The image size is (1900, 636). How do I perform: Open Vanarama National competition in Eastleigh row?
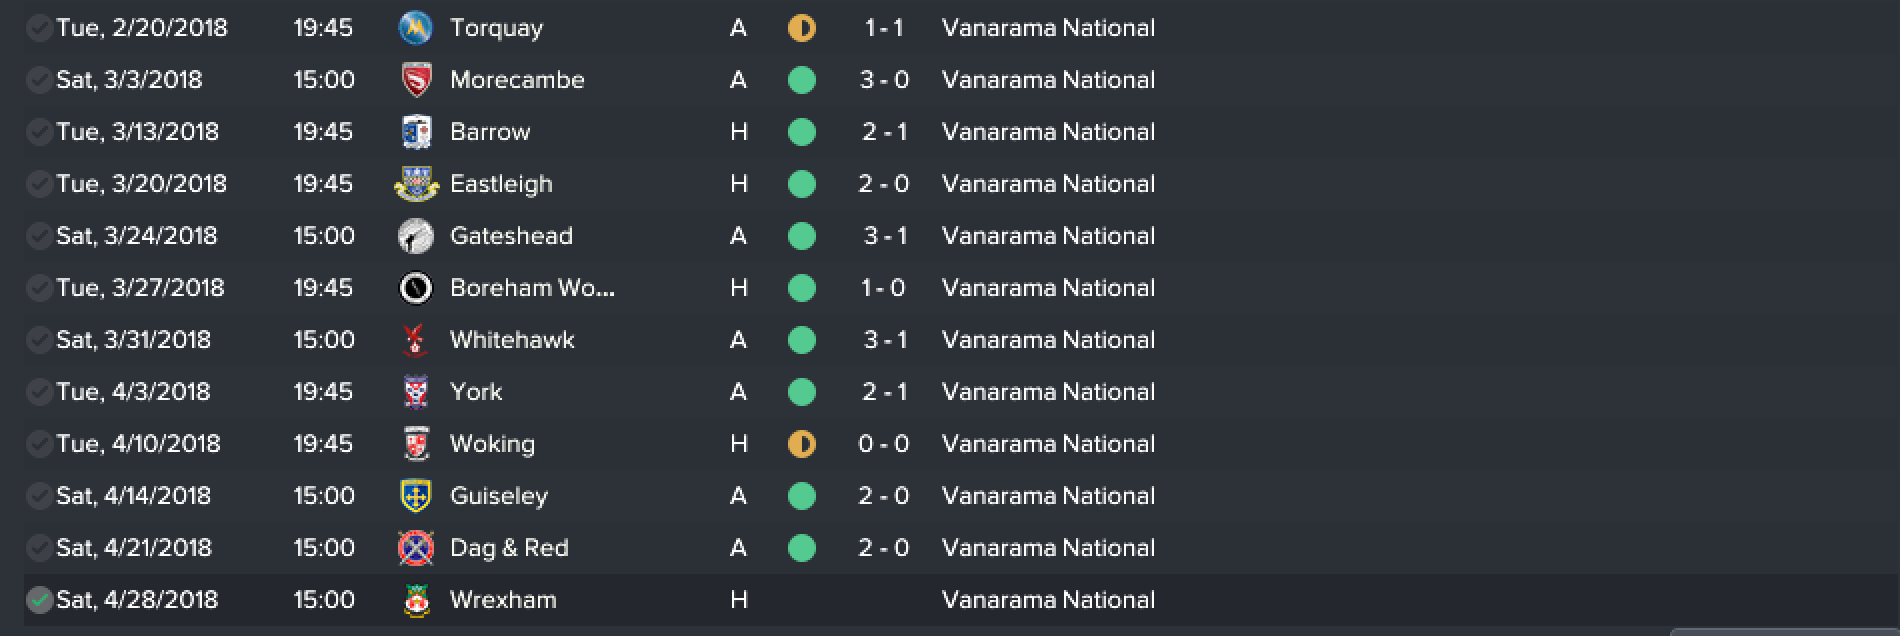click(x=1048, y=184)
